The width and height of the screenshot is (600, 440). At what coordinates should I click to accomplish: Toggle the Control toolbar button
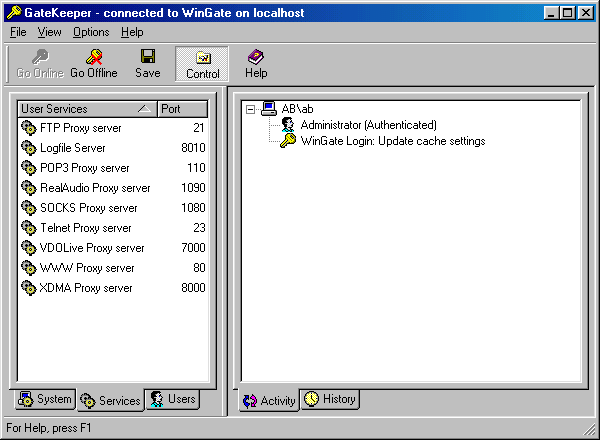pos(202,64)
